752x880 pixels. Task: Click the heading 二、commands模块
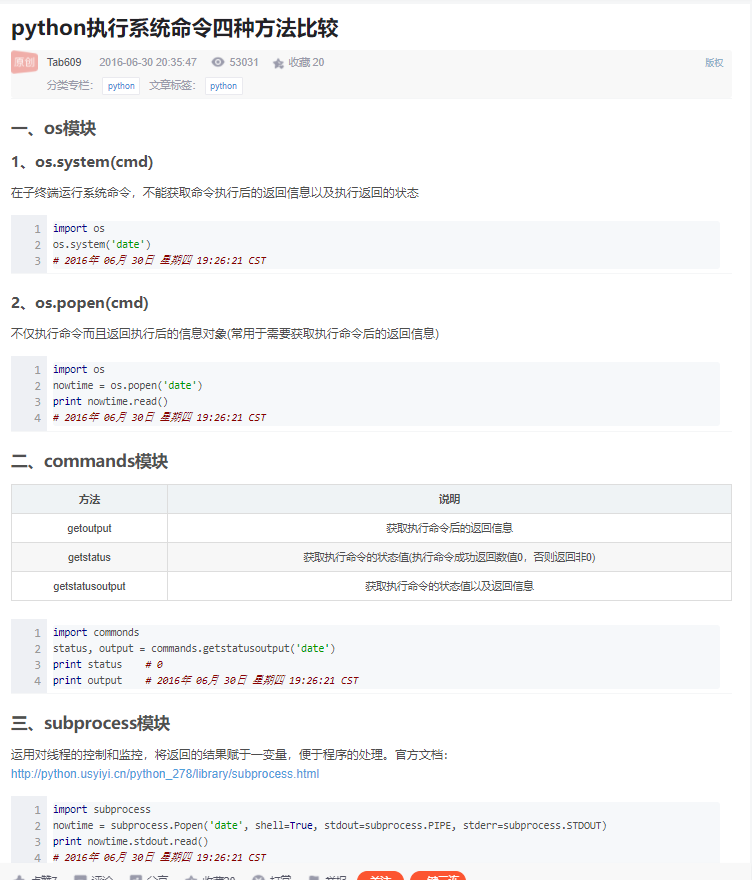pos(90,461)
